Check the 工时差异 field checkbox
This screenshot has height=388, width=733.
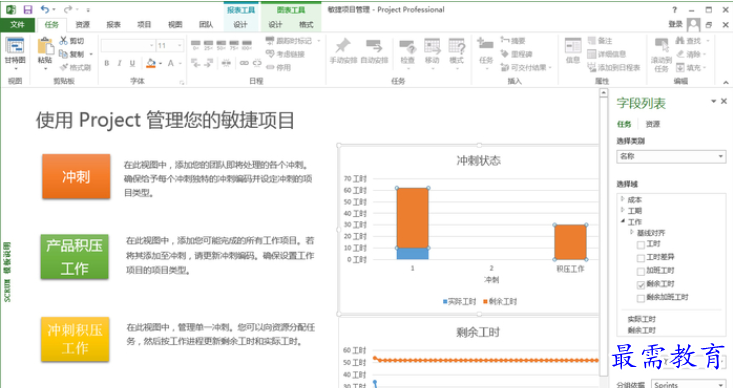point(641,258)
